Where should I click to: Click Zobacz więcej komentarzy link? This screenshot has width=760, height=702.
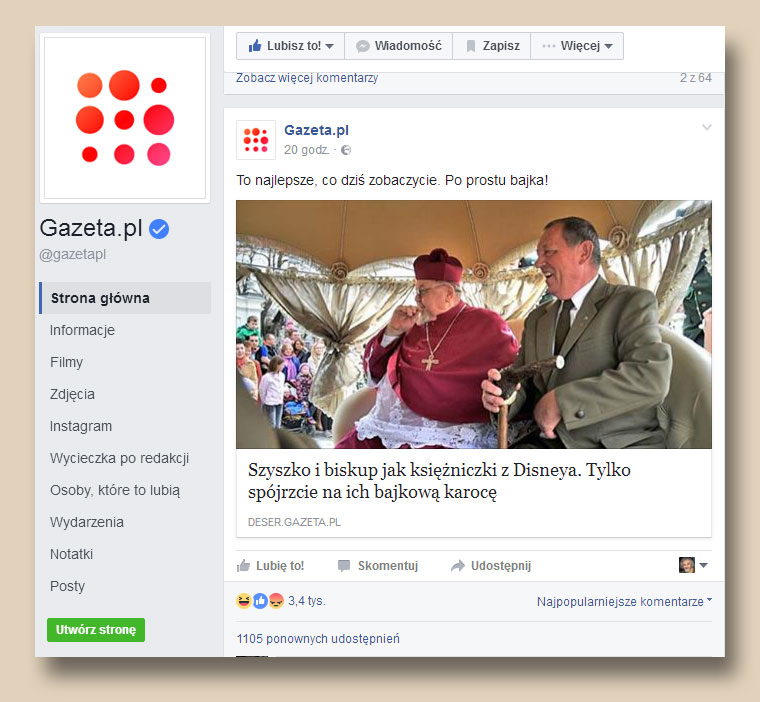tap(307, 78)
